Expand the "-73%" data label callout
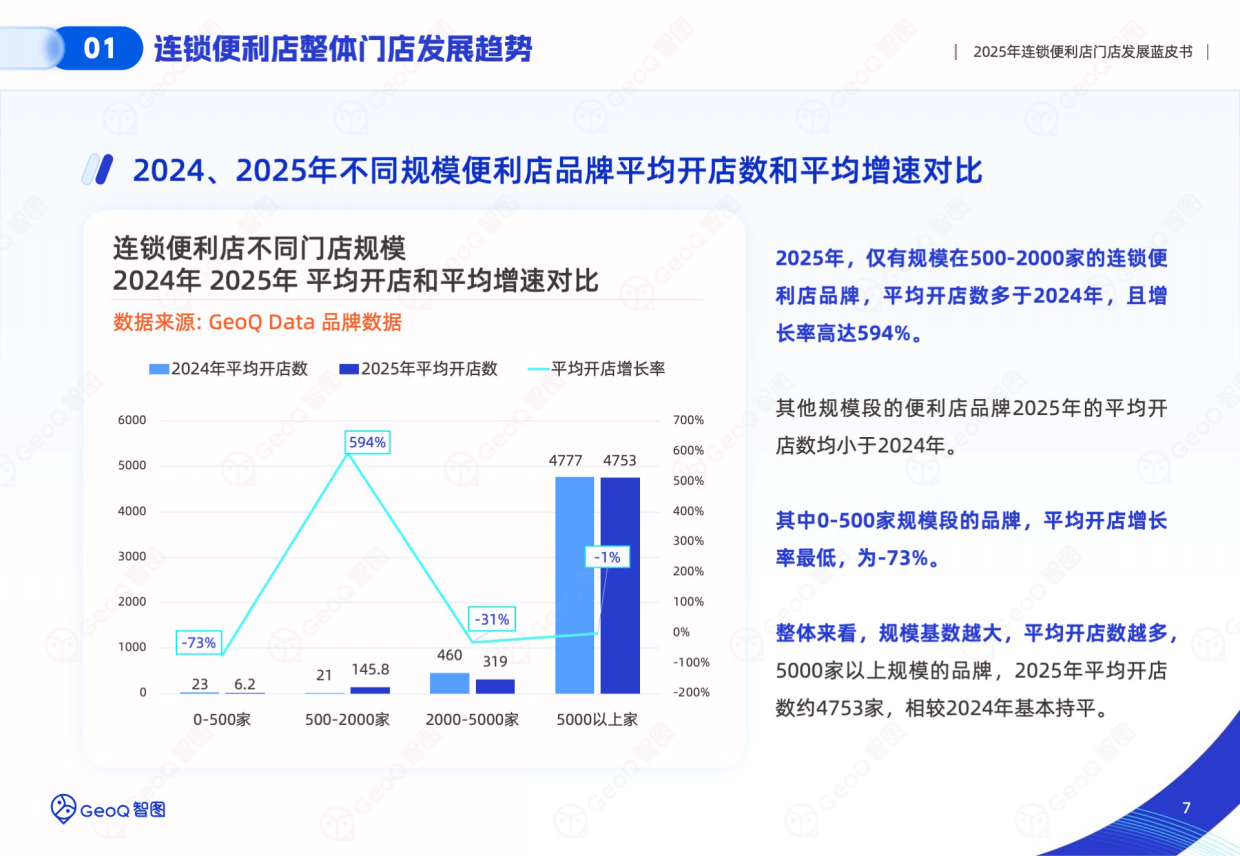The image size is (1240, 856). click(x=197, y=643)
